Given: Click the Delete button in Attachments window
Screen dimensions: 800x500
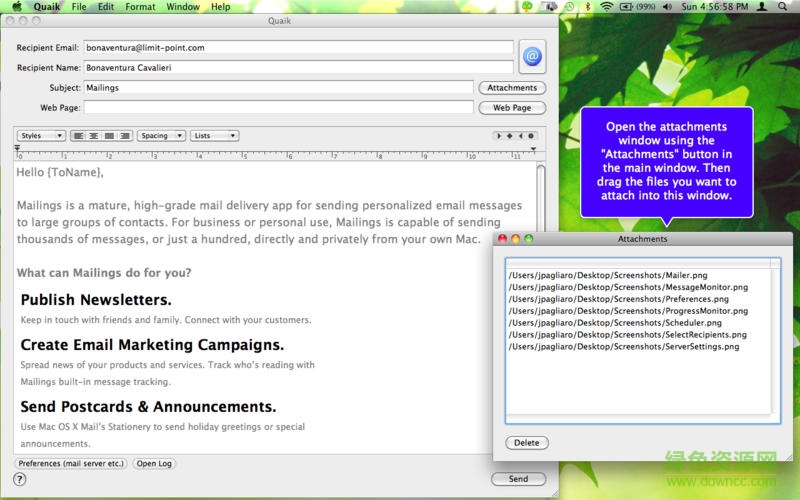Looking at the screenshot, I should click(x=526, y=443).
